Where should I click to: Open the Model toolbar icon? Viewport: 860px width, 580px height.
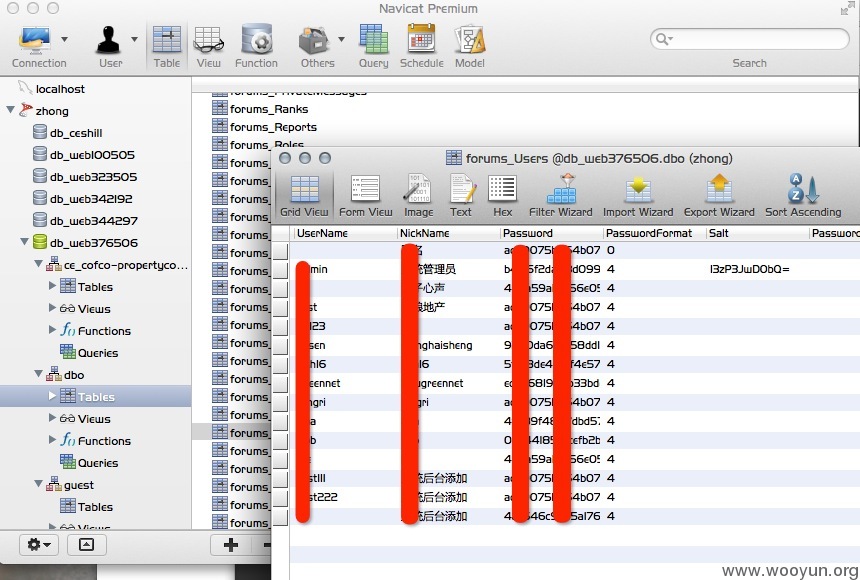[x=470, y=40]
